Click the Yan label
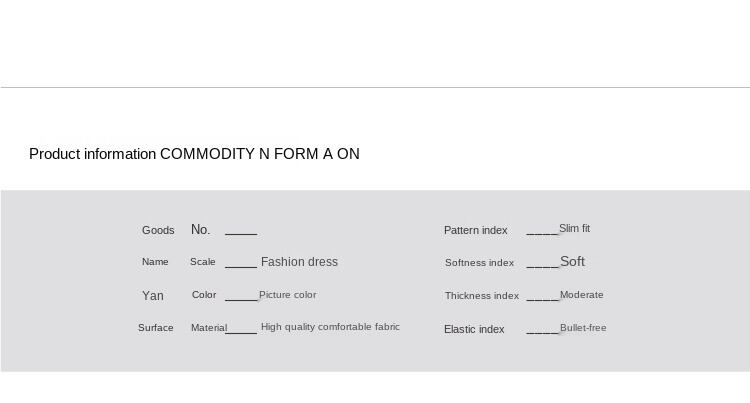 153,296
